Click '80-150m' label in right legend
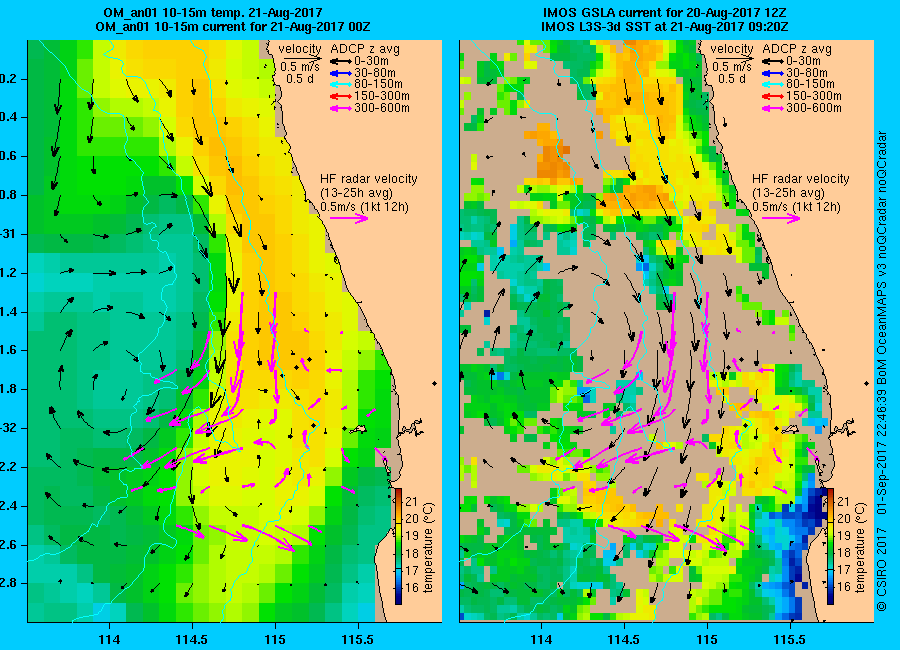Image resolution: width=900 pixels, height=650 pixels. click(810, 84)
